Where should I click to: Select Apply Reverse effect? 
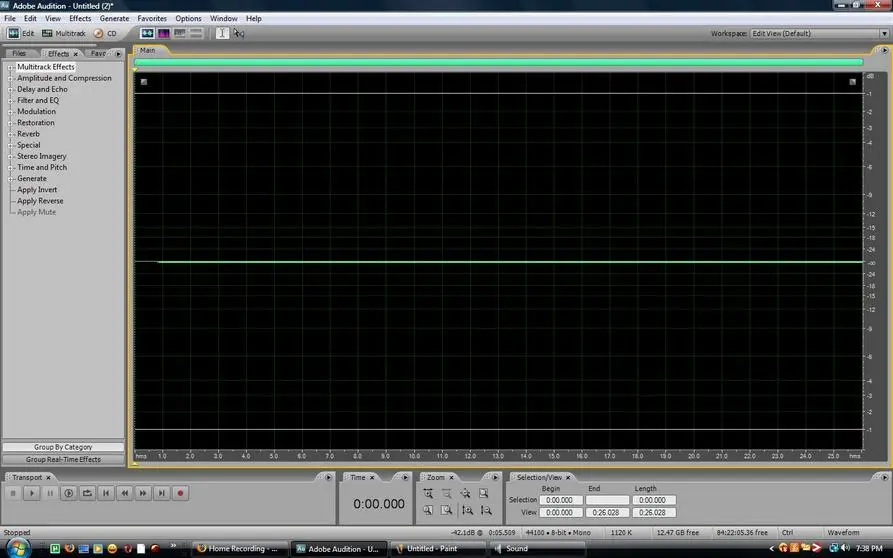click(x=40, y=201)
